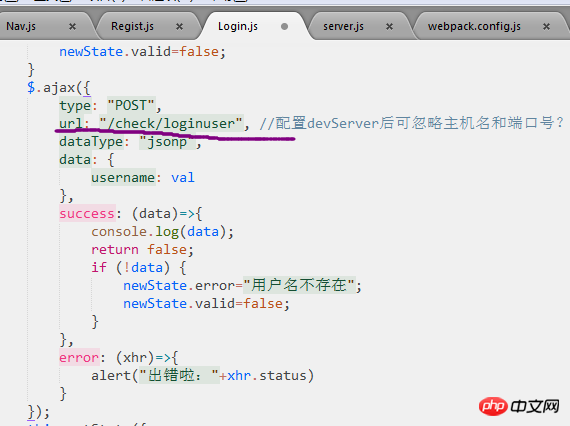Viewport: 570px width, 426px height.
Task: Click the "用户名不存在" error string
Action: tap(299, 285)
